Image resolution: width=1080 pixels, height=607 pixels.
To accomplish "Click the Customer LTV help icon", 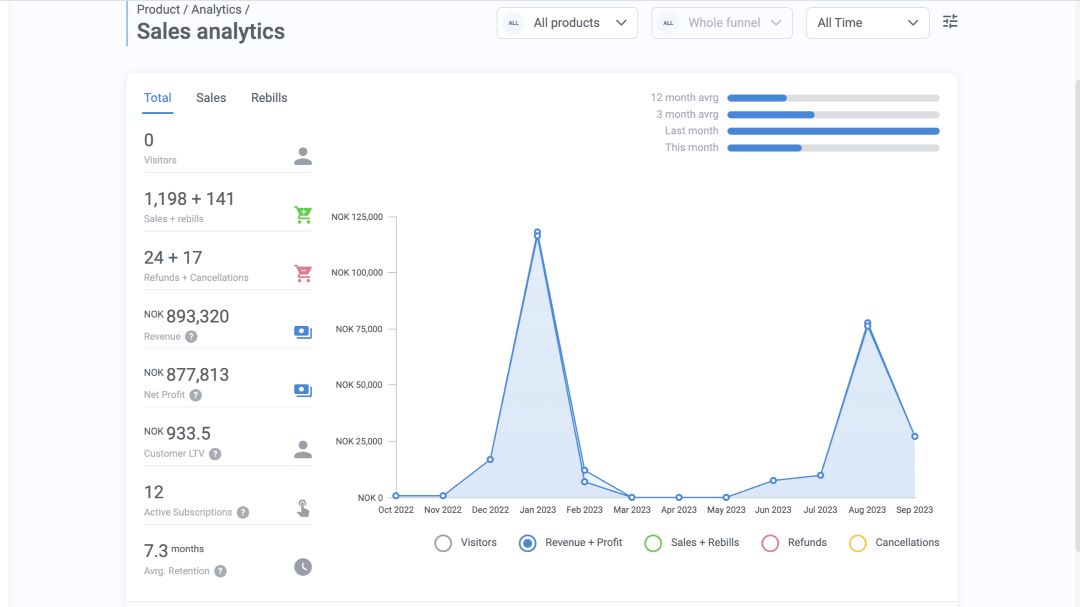I will click(x=215, y=454).
